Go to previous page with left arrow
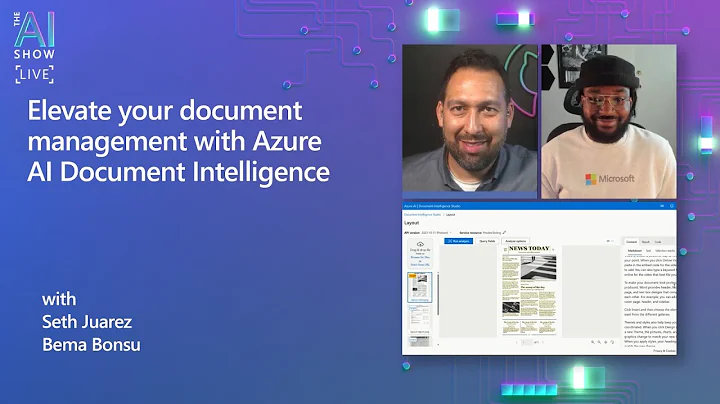The image size is (720, 404). coord(517,342)
